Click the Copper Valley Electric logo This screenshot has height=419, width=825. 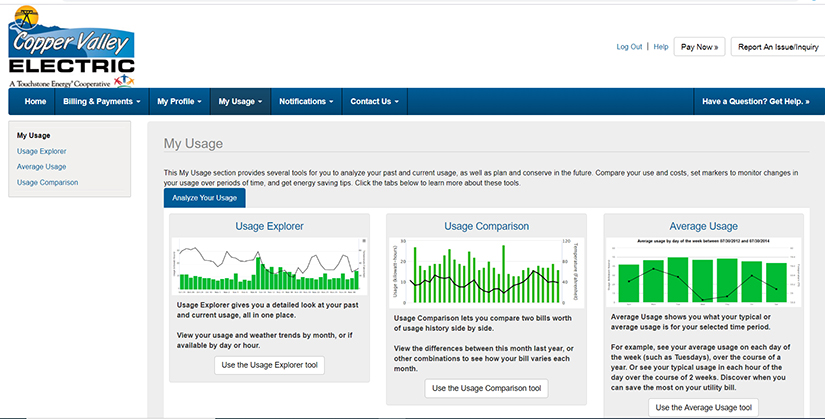click(x=70, y=45)
